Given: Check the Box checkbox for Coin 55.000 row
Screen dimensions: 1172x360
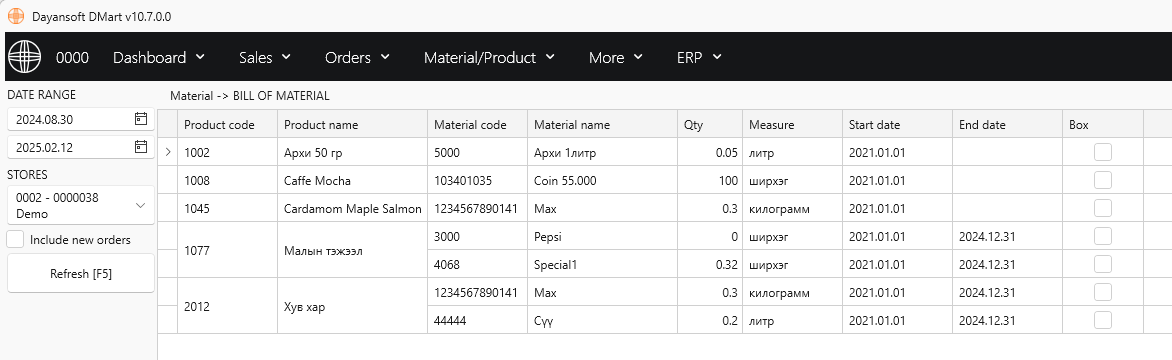Looking at the screenshot, I should (1102, 180).
